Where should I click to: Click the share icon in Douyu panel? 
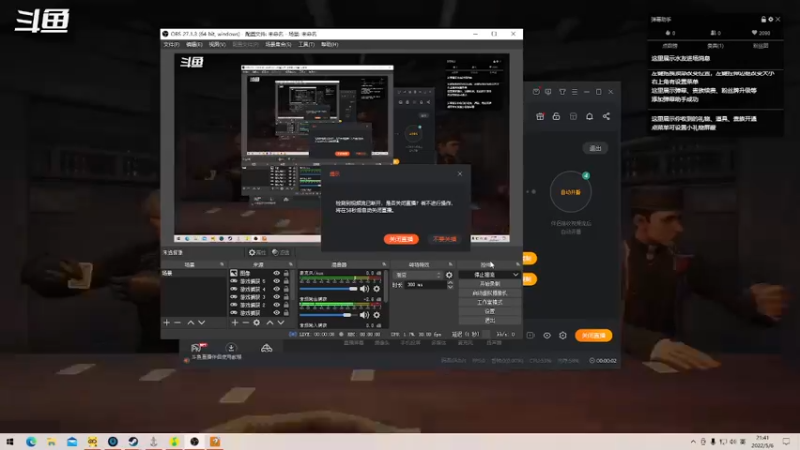tap(606, 116)
